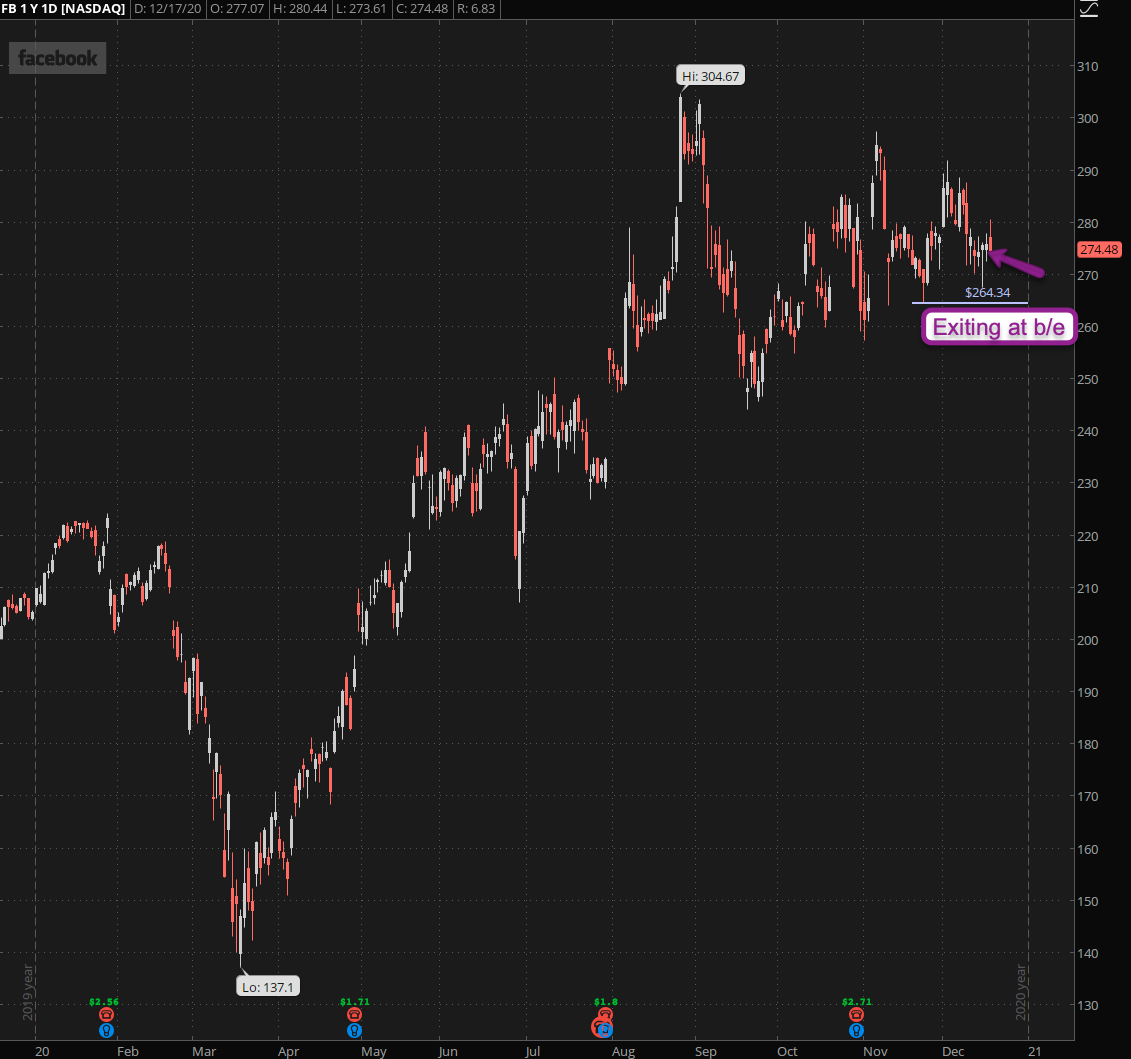Click the Feb label on time axis
1131x1059 pixels.
[128, 1051]
